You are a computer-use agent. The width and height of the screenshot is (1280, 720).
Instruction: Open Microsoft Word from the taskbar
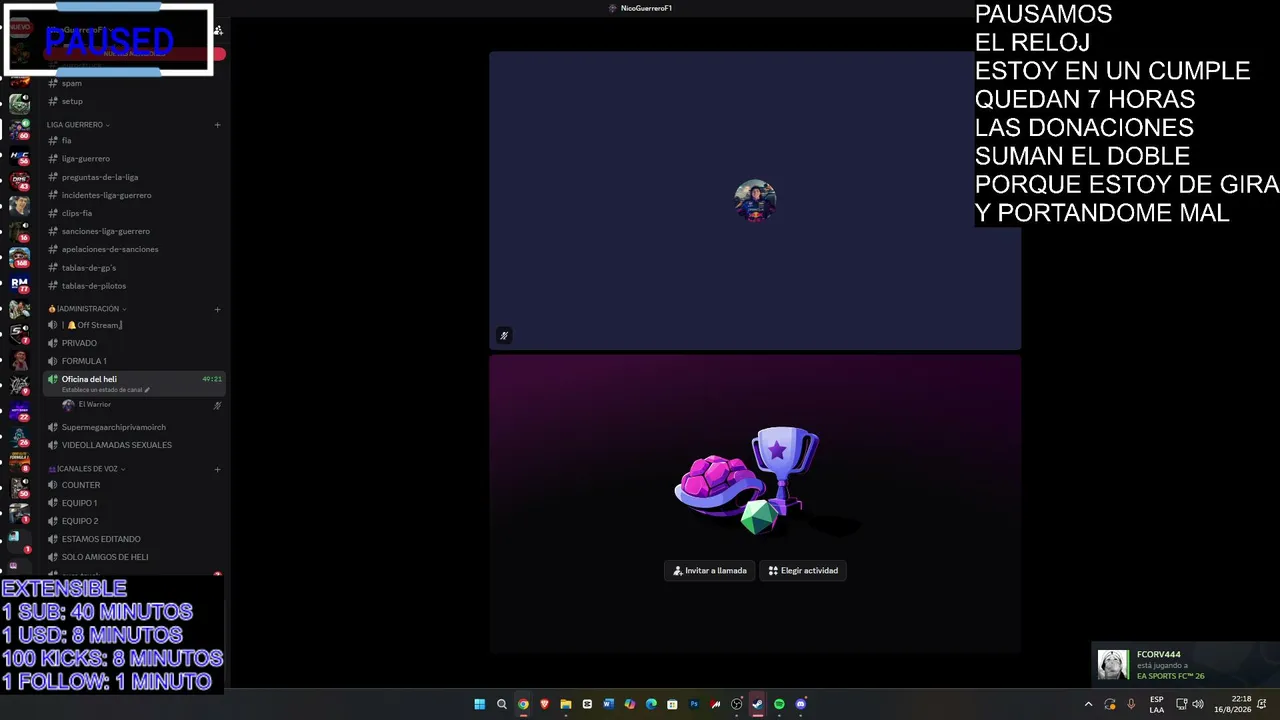point(608,704)
